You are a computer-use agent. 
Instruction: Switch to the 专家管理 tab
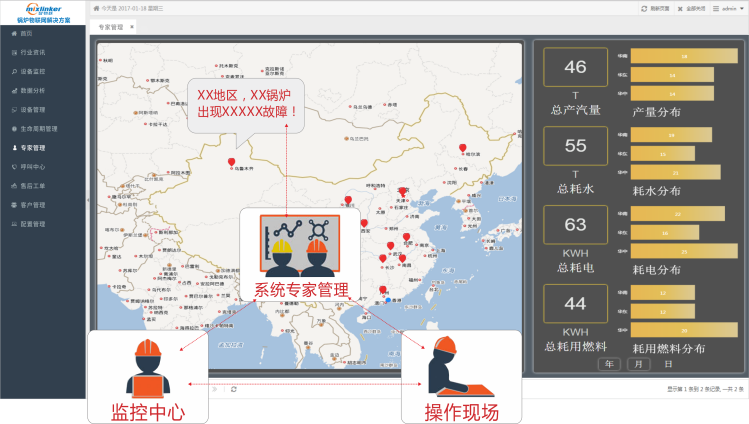[x=109, y=27]
